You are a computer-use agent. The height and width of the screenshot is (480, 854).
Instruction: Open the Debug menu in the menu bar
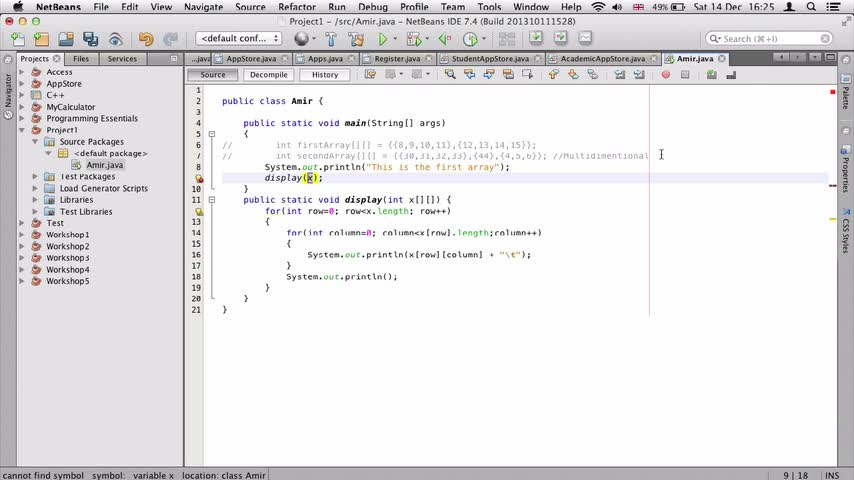[x=373, y=7]
